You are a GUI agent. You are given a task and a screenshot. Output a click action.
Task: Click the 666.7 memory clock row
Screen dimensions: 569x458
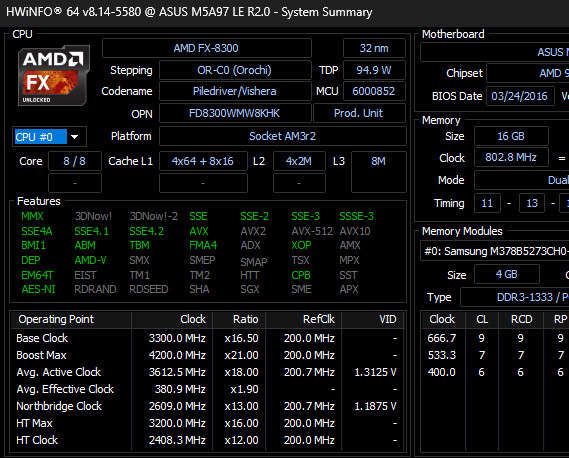click(495, 338)
